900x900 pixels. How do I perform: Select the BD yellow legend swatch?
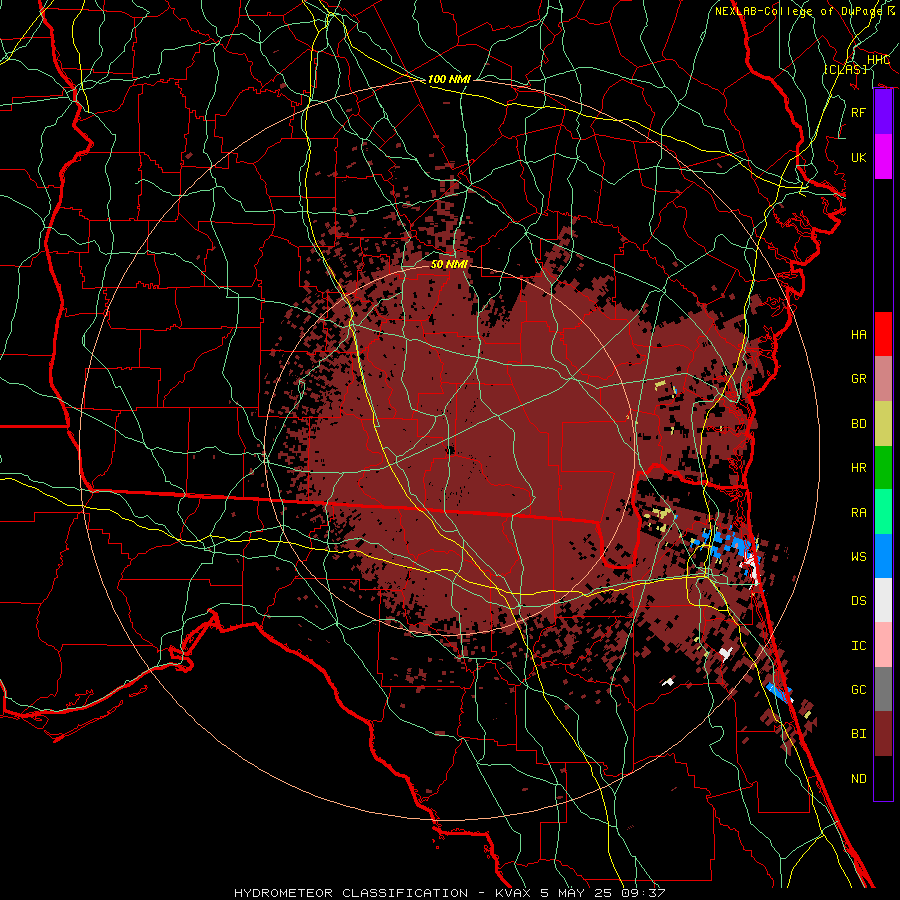(x=883, y=424)
